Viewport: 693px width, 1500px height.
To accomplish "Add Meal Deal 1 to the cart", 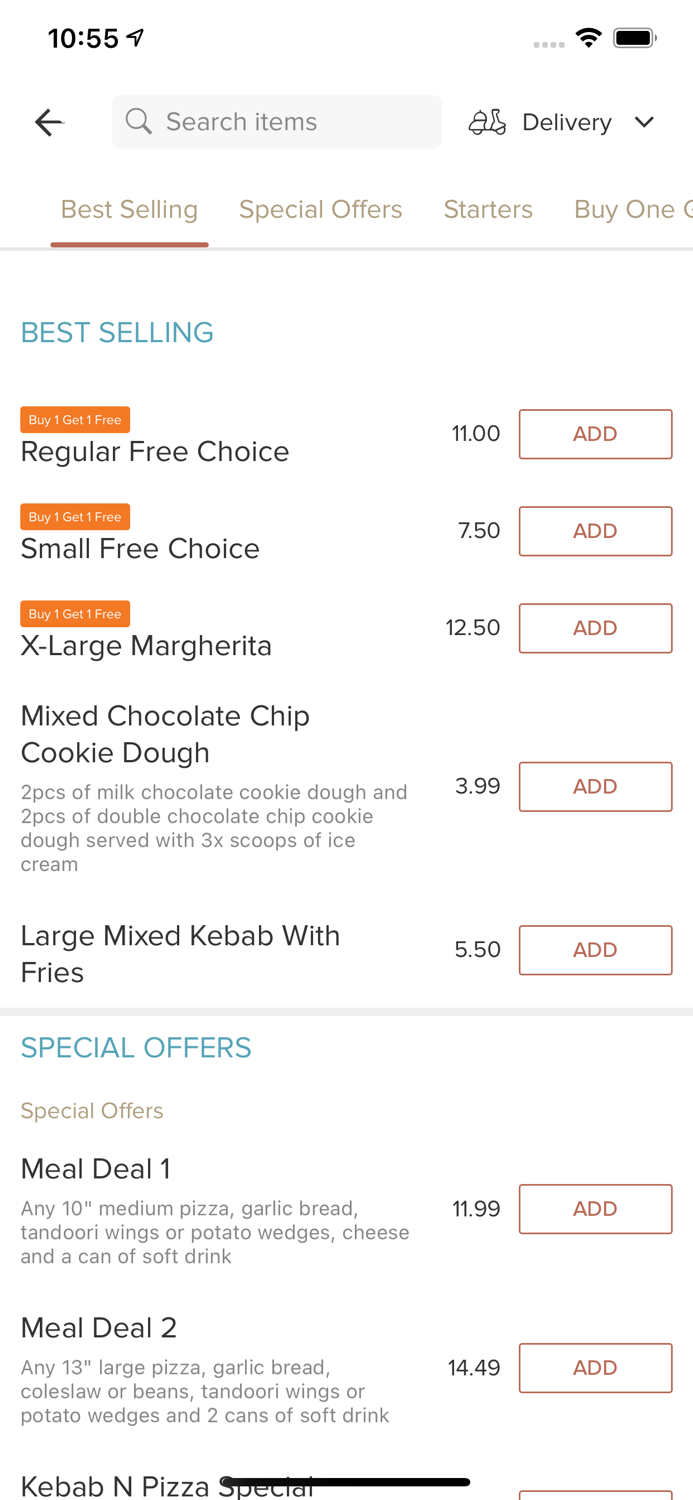I will 595,1208.
